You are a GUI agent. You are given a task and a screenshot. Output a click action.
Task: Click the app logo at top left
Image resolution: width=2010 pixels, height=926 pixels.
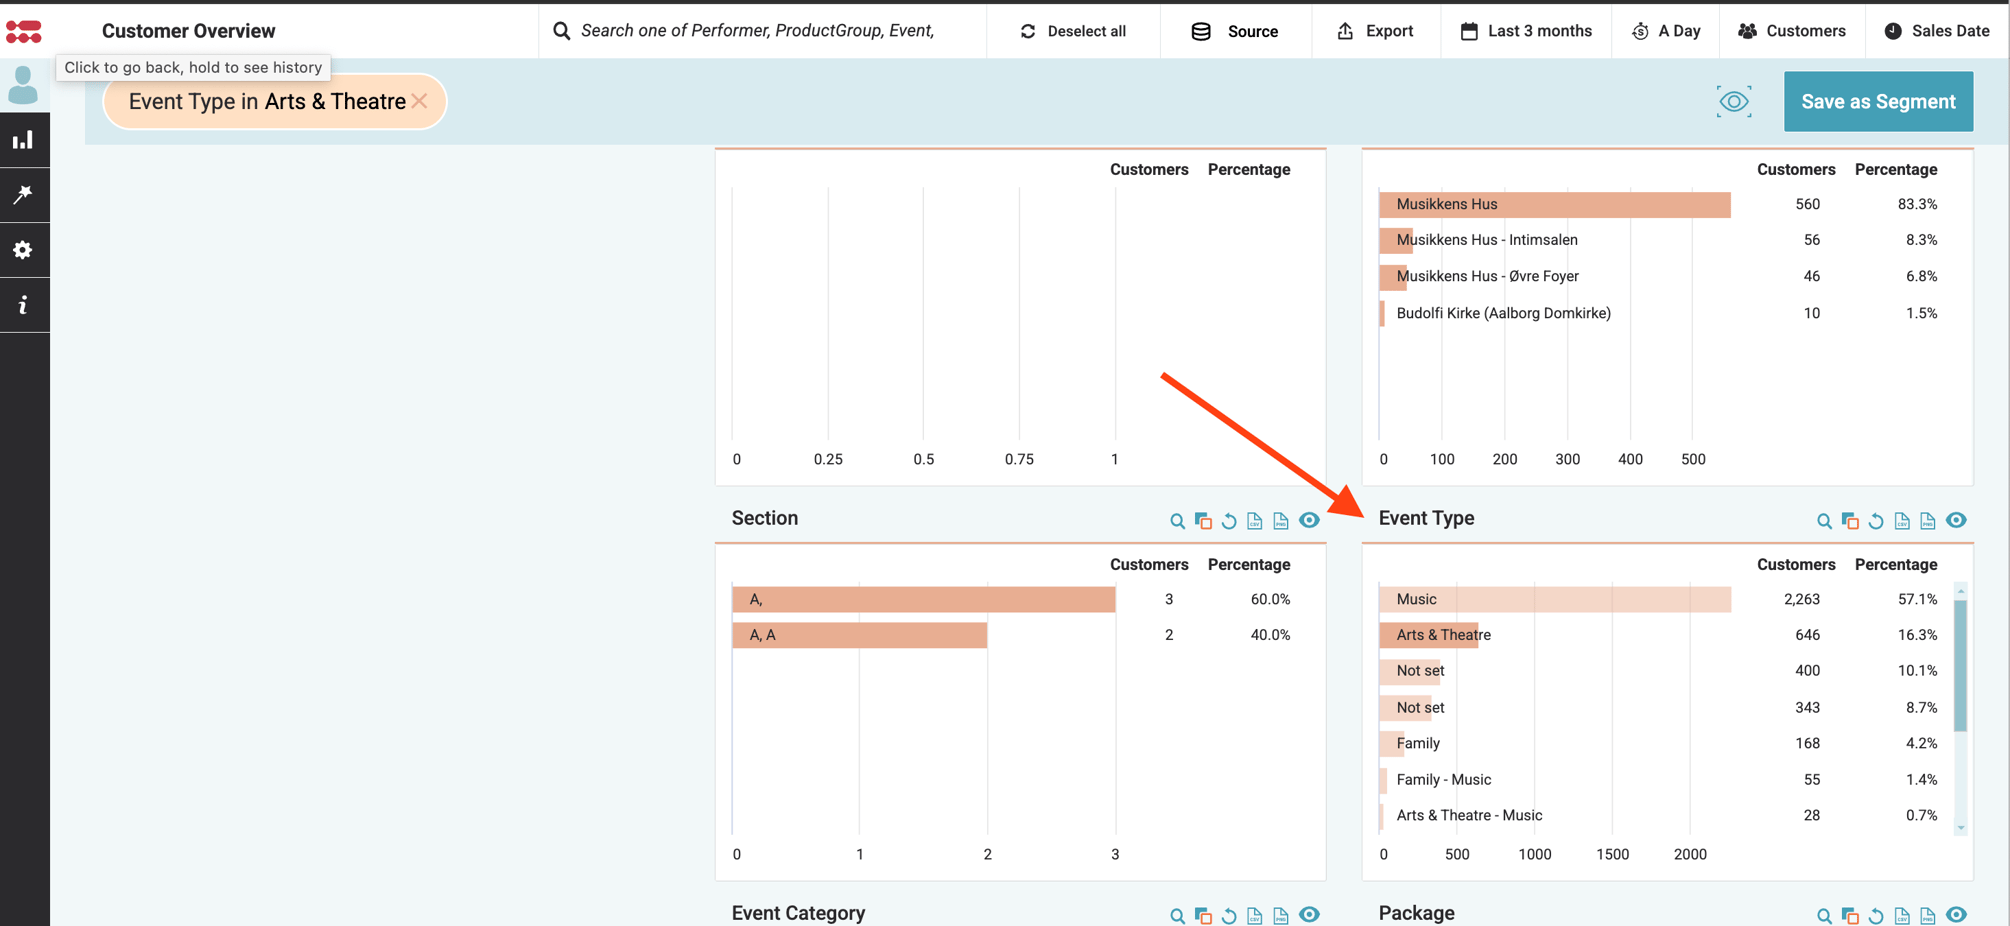coord(24,31)
